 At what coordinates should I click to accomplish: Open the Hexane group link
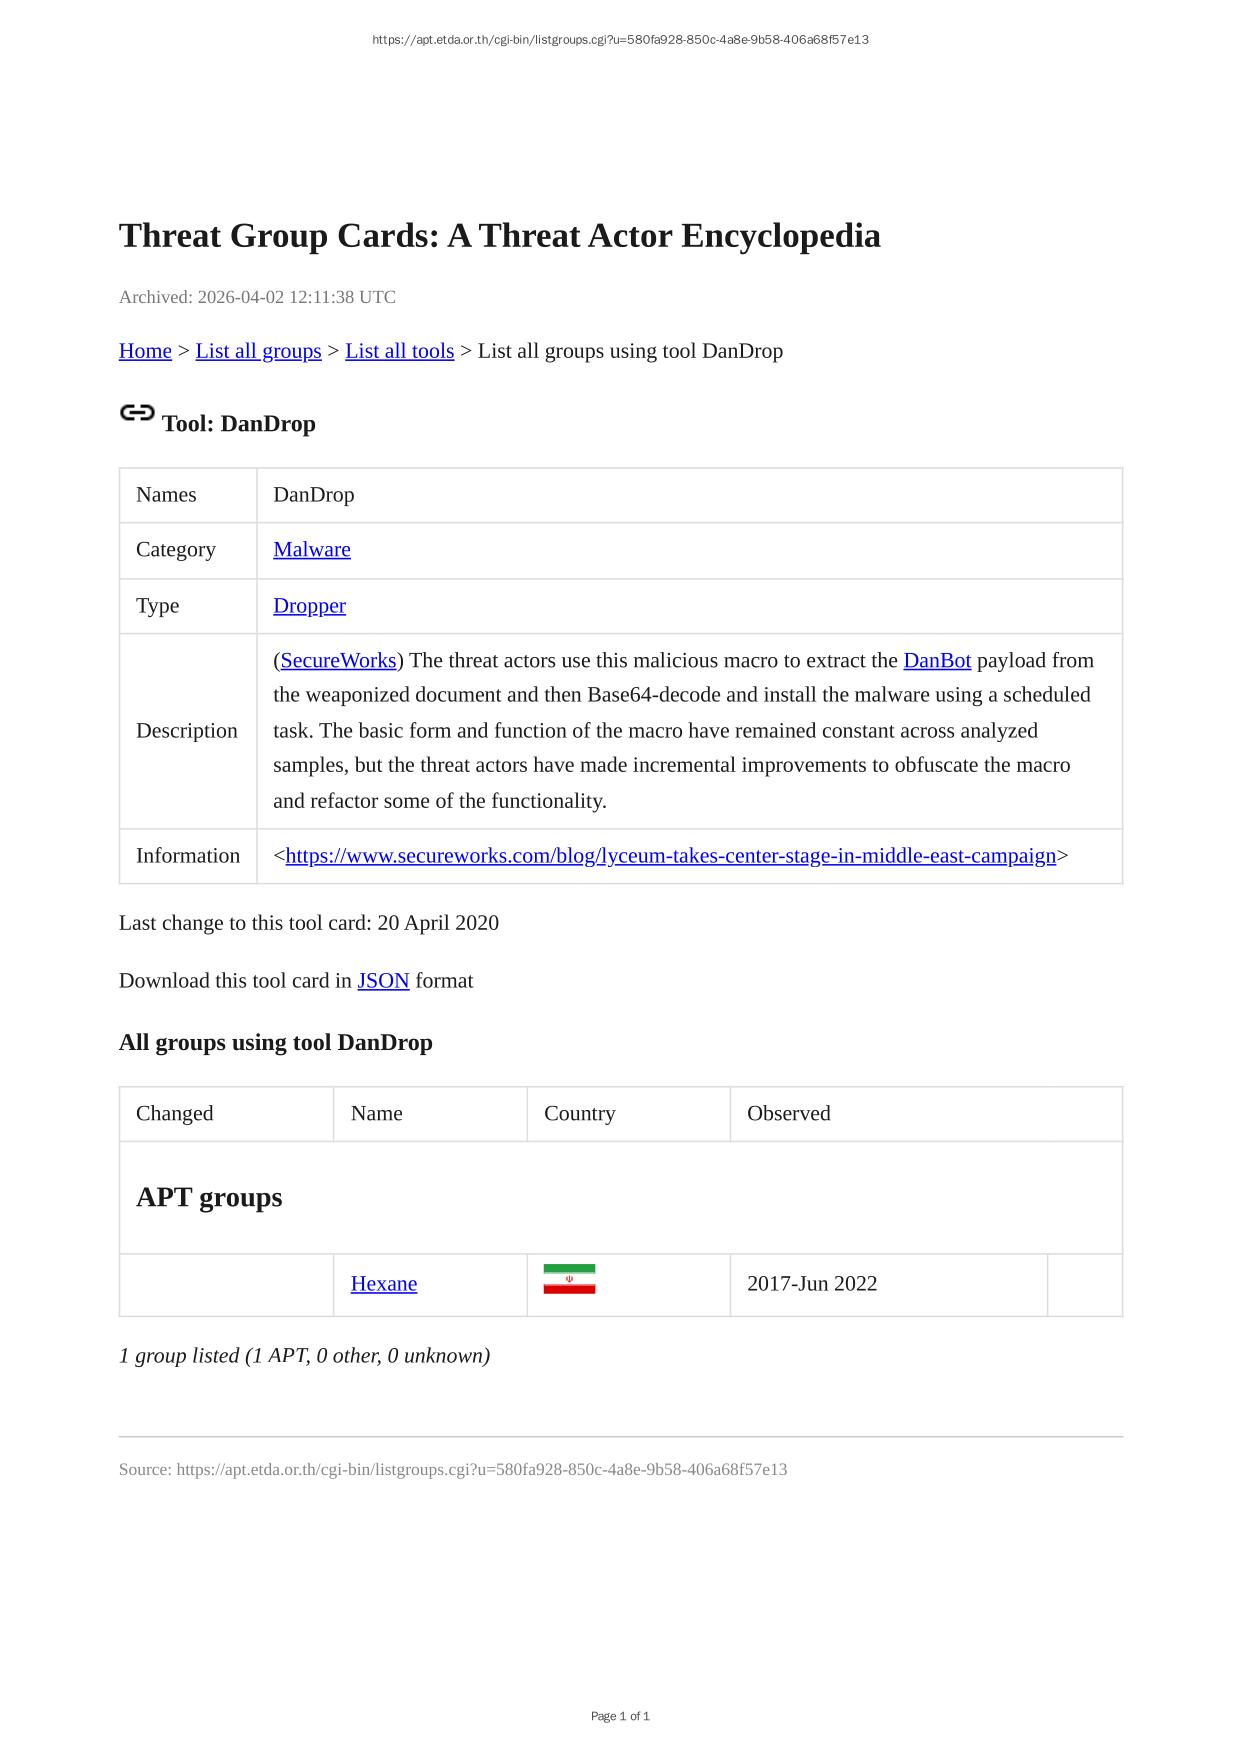point(383,1283)
